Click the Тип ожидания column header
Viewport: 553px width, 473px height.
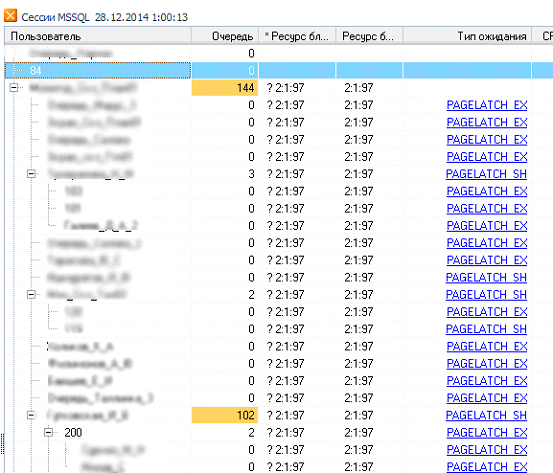pyautogui.click(x=467, y=36)
